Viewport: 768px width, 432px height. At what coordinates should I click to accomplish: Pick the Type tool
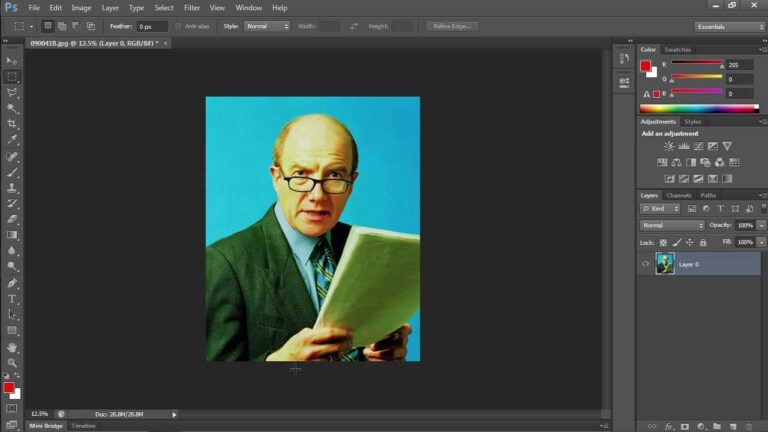(12, 299)
